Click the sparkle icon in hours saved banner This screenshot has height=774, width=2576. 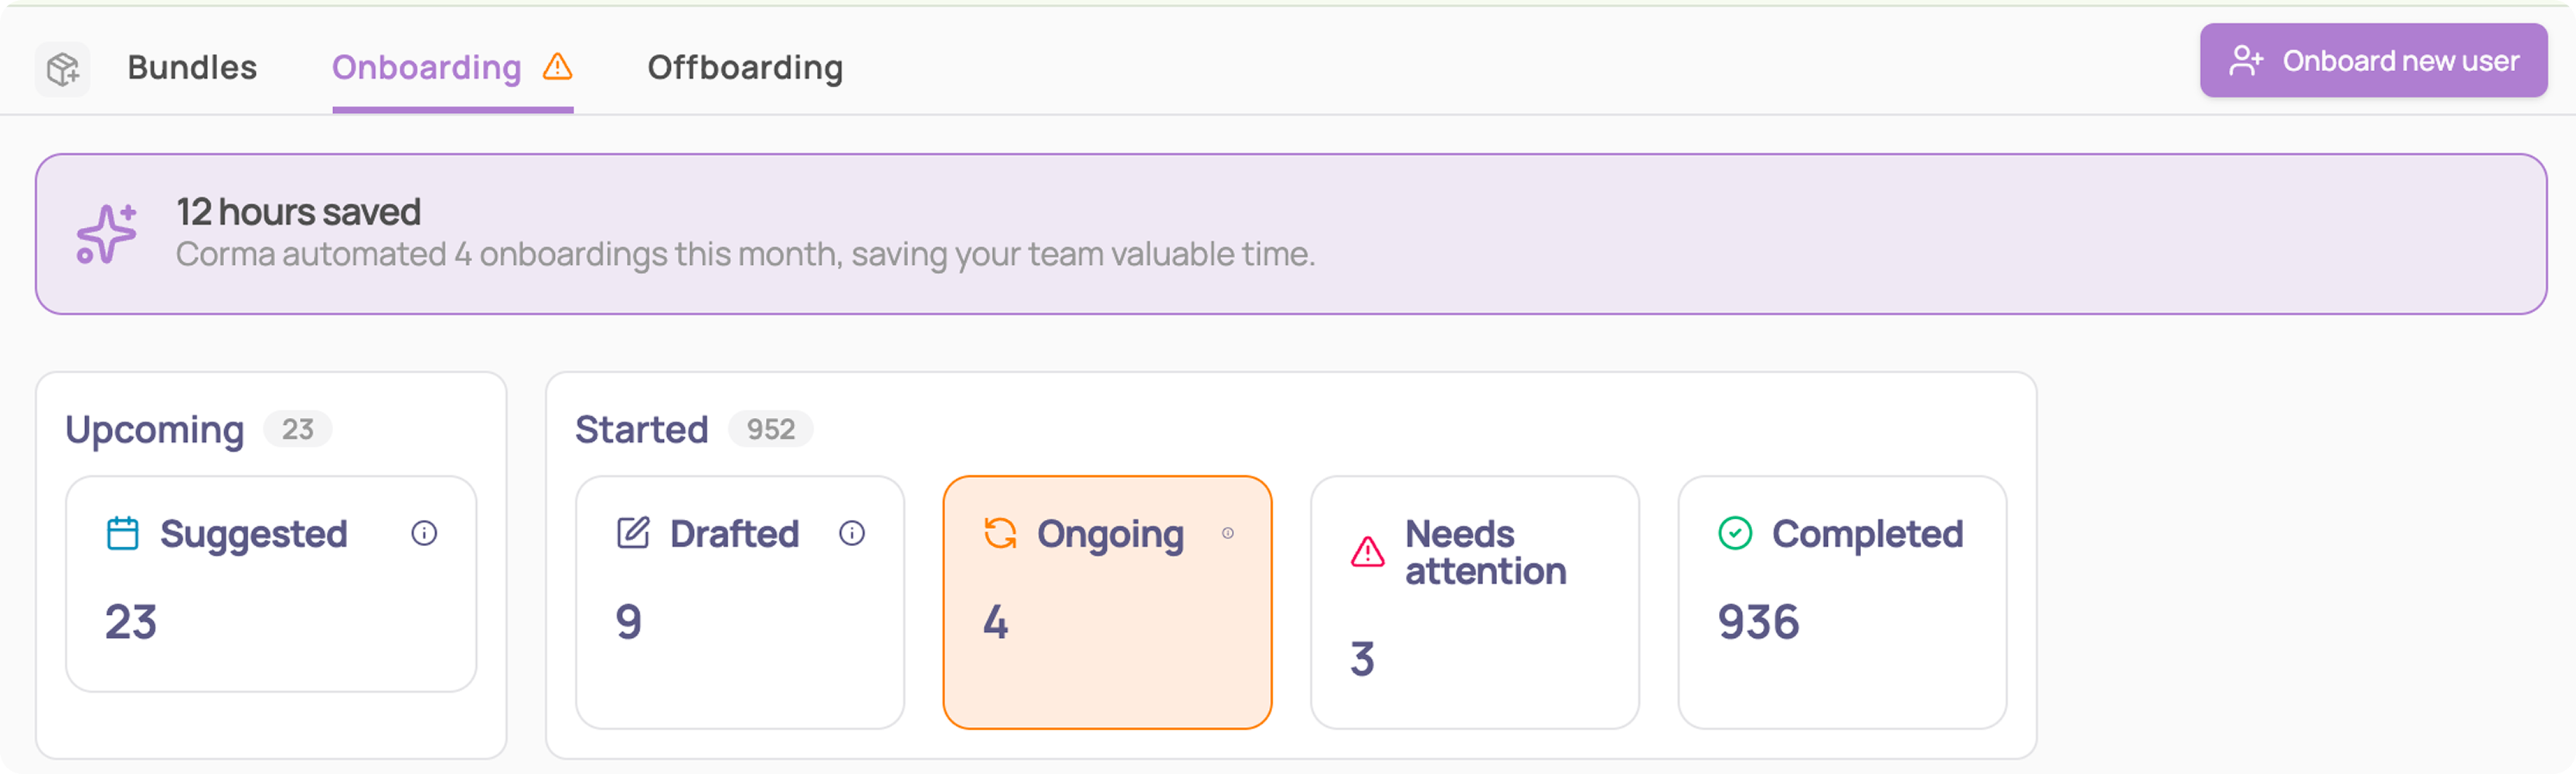click(107, 234)
